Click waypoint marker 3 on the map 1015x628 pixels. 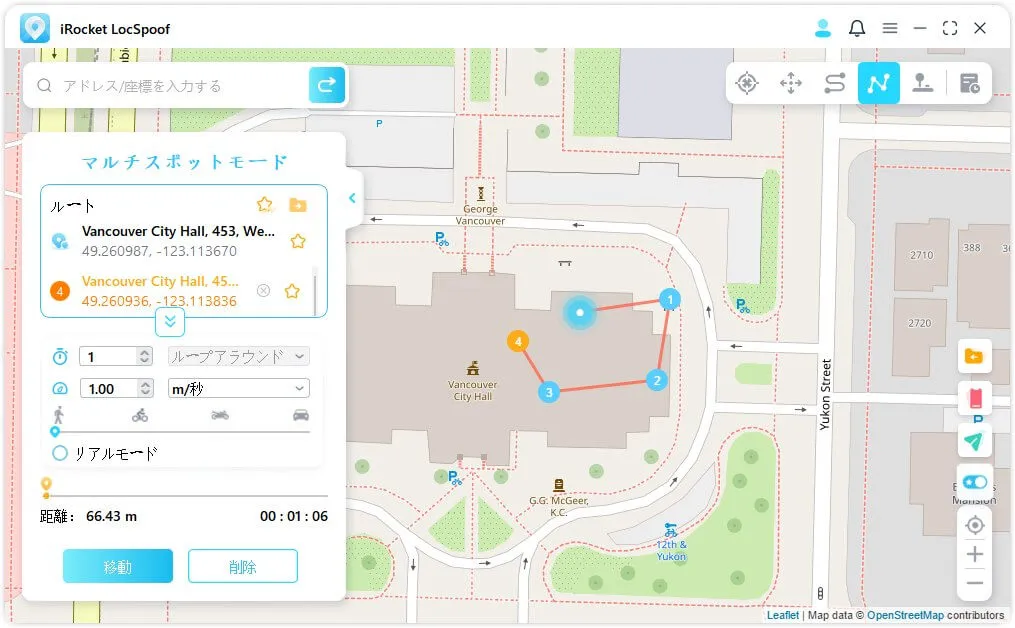tap(549, 392)
